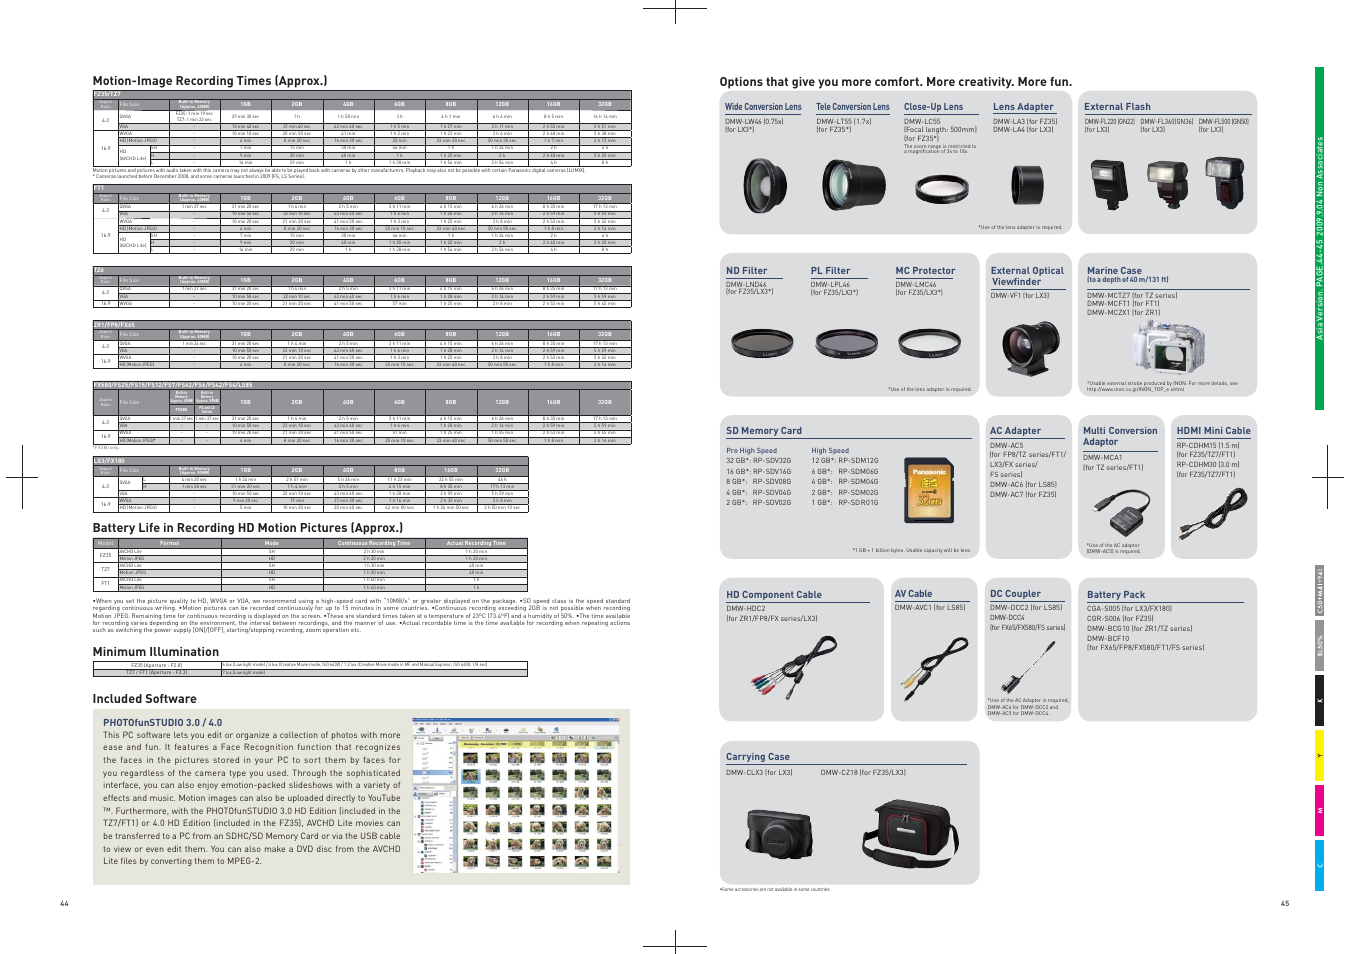Click the LX3/FX180 table header bar
This screenshot has width=1350, height=954.
point(310,461)
